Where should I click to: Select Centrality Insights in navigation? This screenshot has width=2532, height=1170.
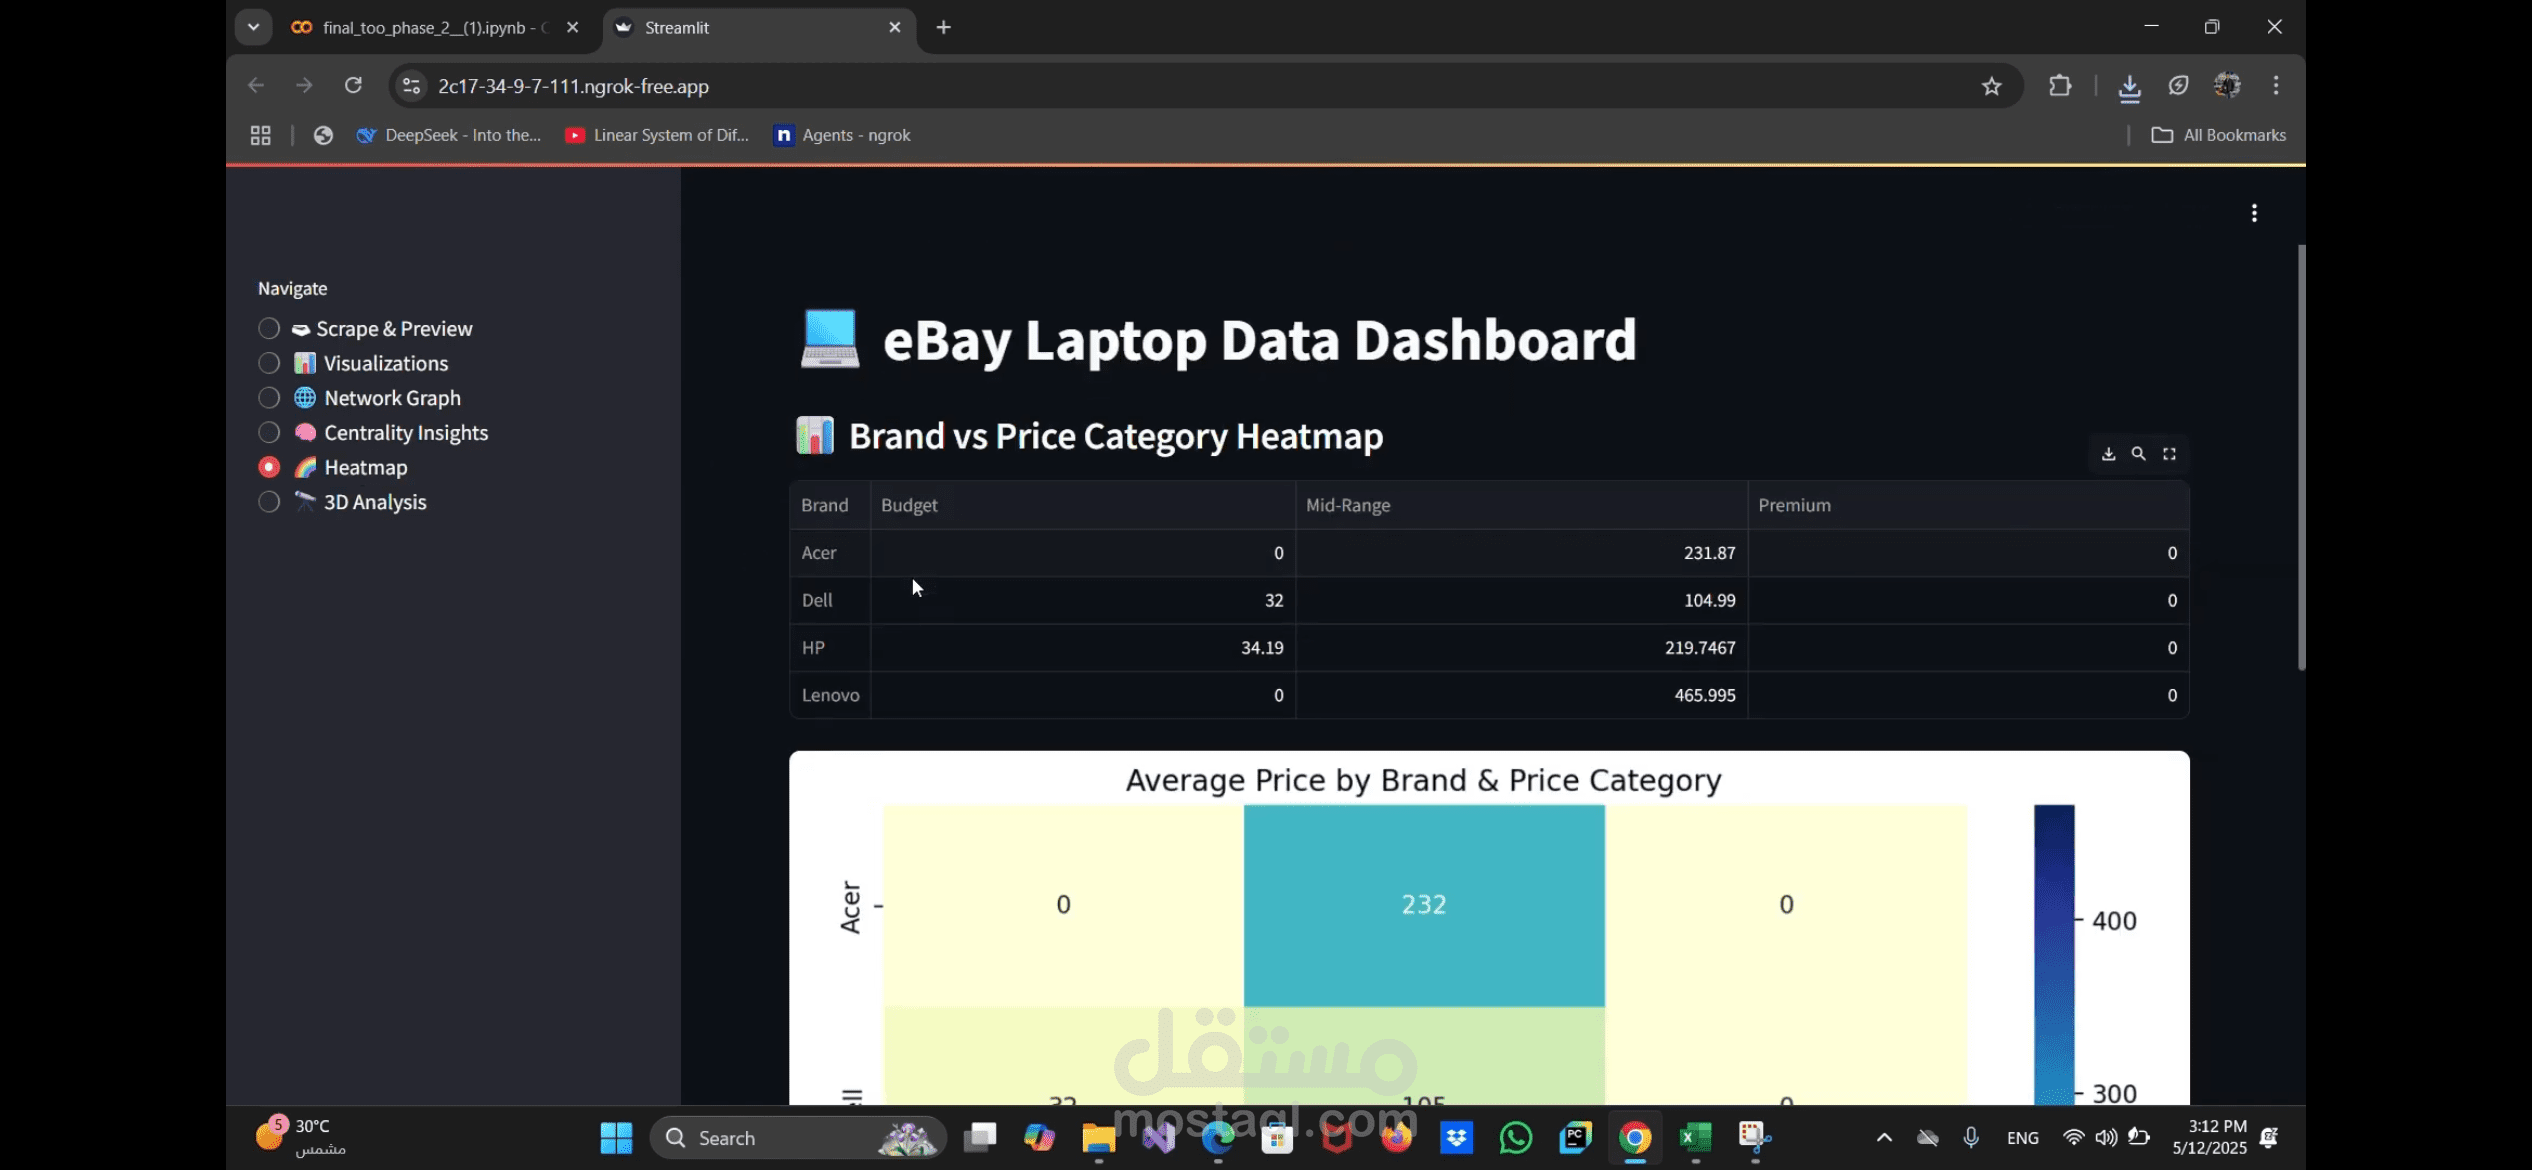pos(269,433)
